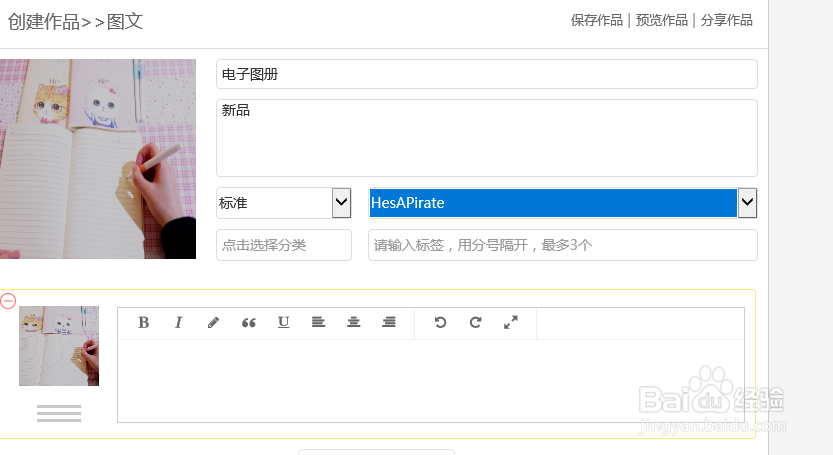
Task: Insert a blockquote with quote icon
Action: point(249,323)
